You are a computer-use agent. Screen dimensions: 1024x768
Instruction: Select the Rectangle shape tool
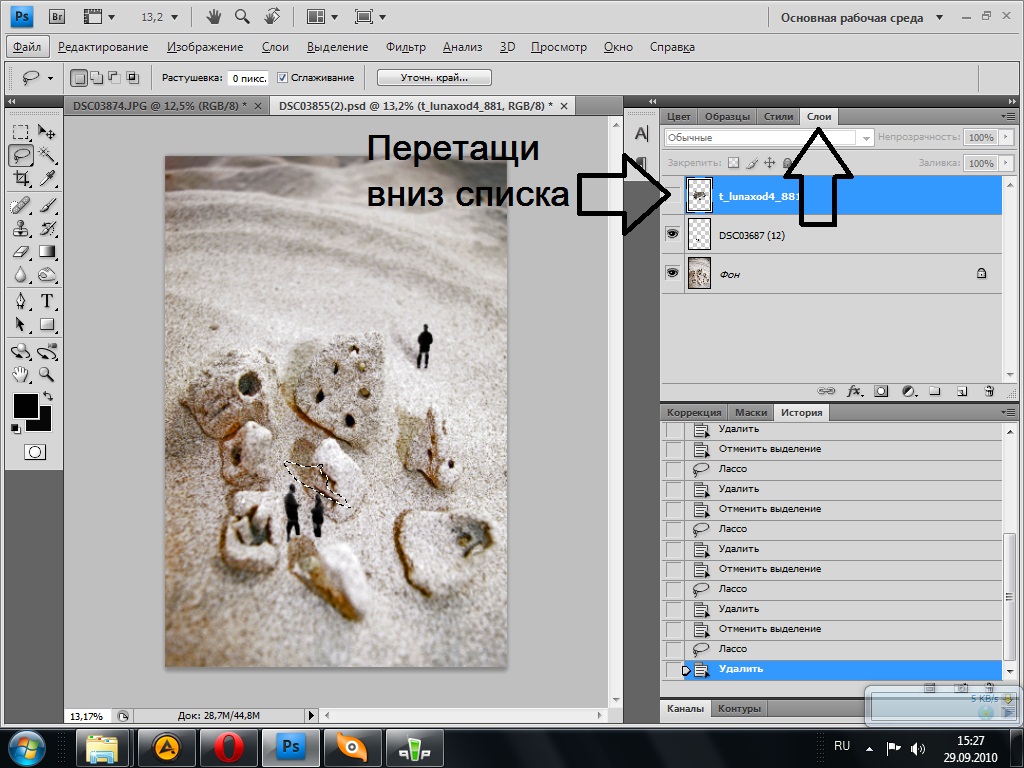click(46, 324)
